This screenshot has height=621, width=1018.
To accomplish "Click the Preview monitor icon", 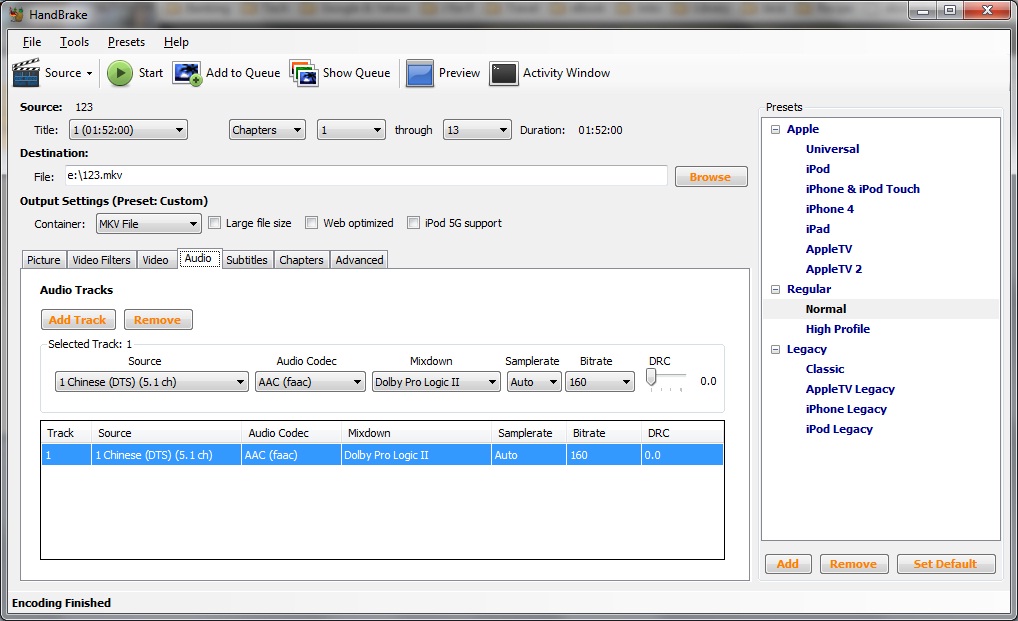I will [x=420, y=73].
